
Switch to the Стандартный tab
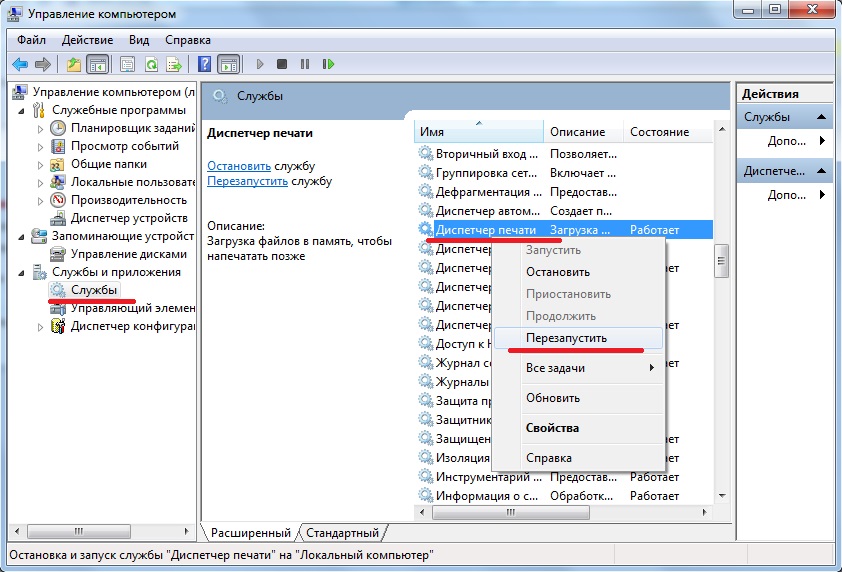[342, 533]
